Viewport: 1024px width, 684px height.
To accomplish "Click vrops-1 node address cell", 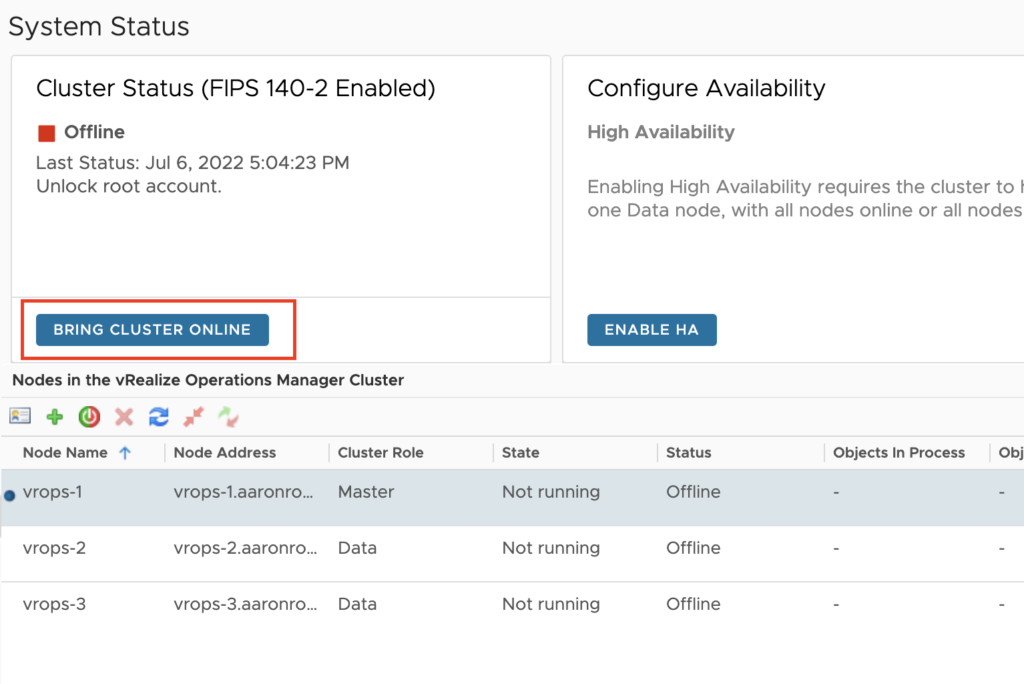I will pyautogui.click(x=243, y=492).
